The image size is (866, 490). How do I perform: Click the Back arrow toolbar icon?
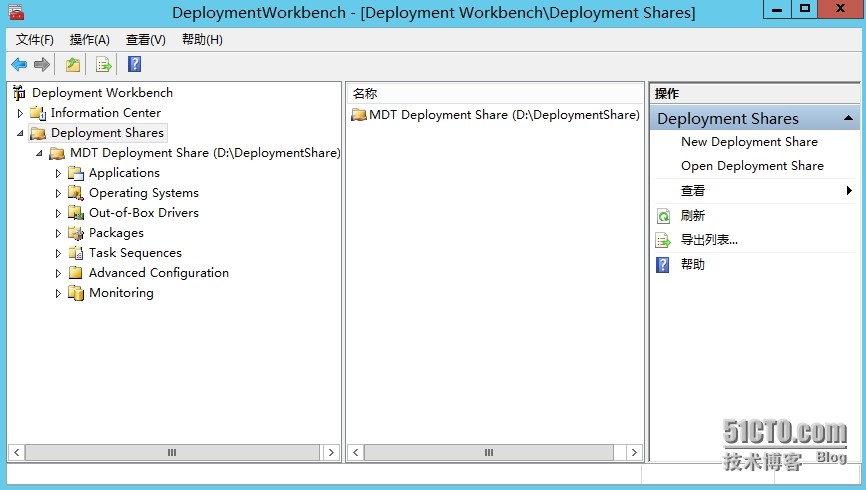19,65
